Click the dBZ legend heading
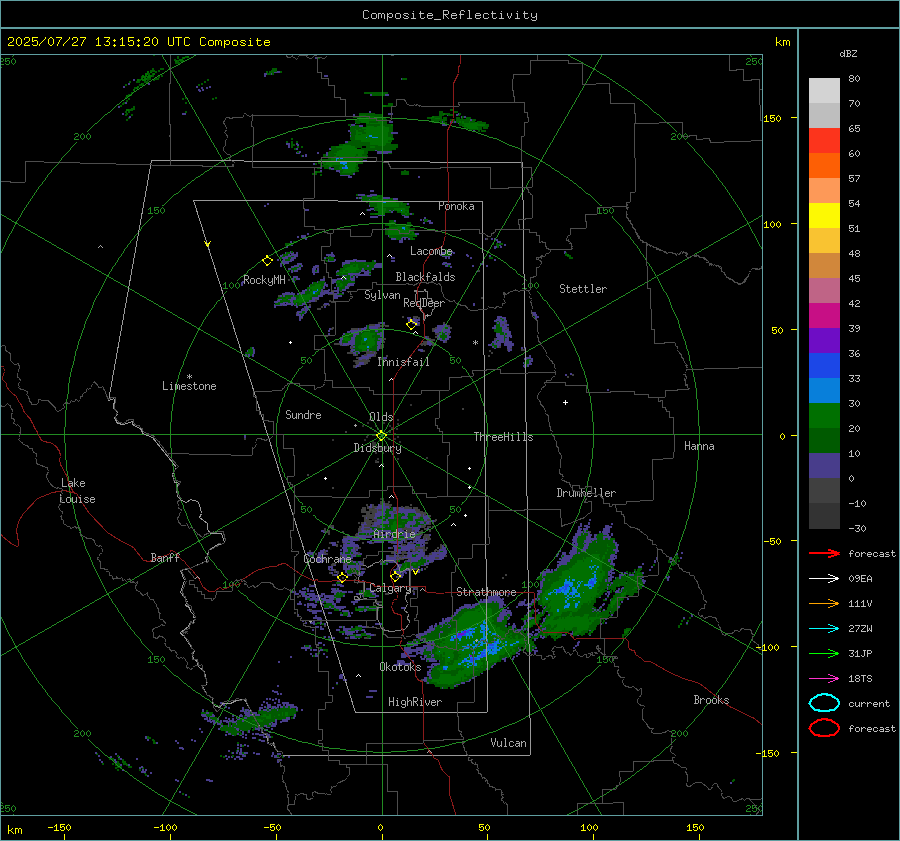 848,53
